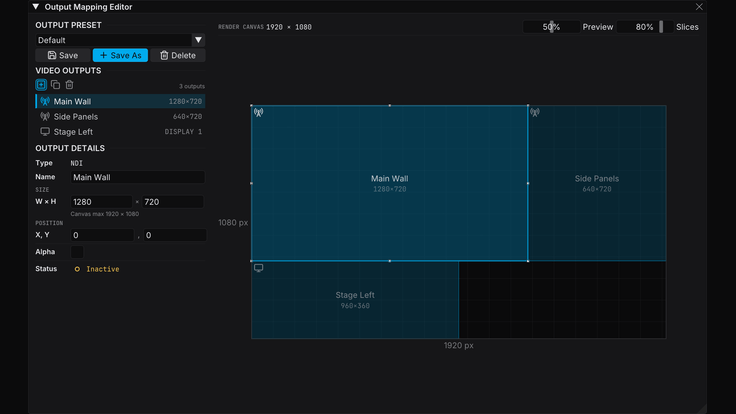Toggle the Alpha checkbox
The width and height of the screenshot is (736, 414).
[x=77, y=252]
